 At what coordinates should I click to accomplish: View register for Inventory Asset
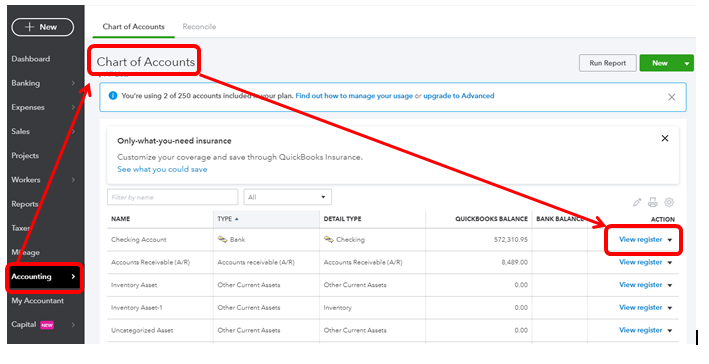point(640,285)
